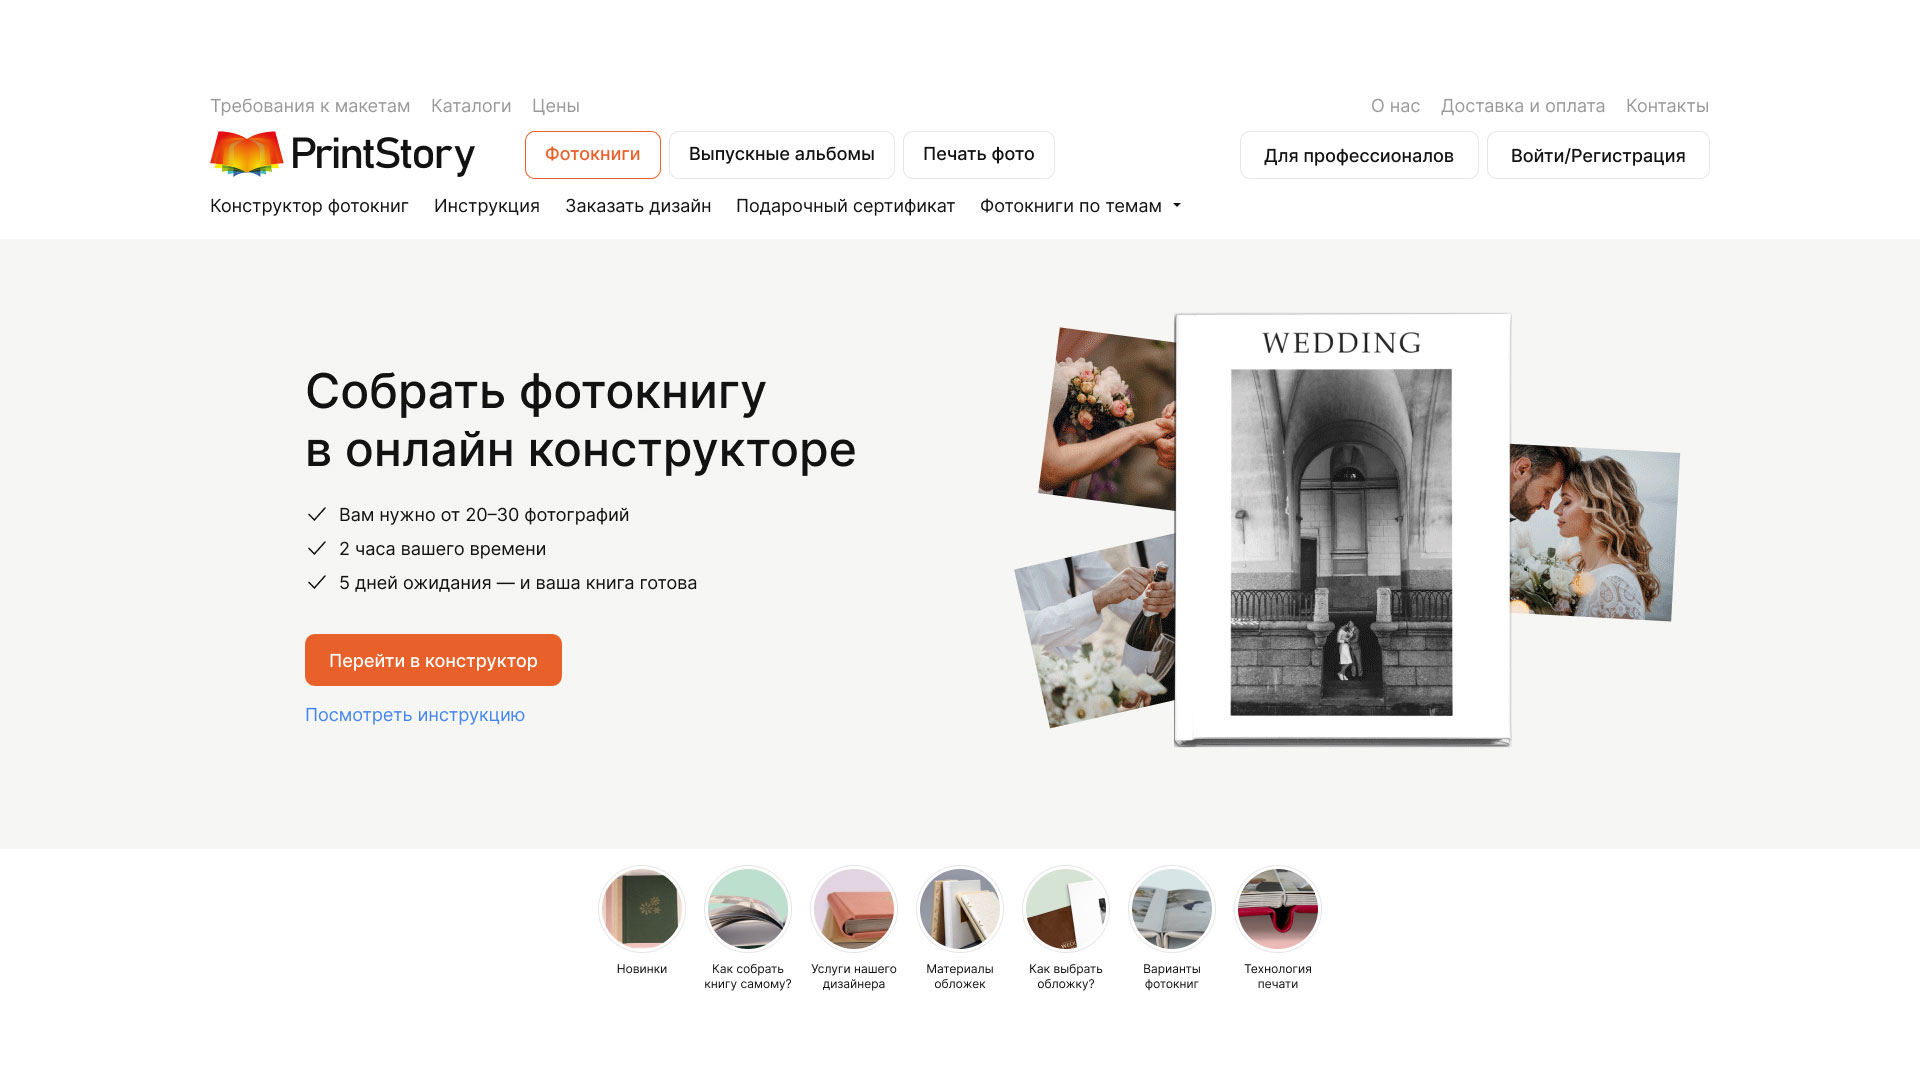1920x1080 pixels.
Task: Click the WEDDING photobook cover image
Action: click(x=1342, y=530)
